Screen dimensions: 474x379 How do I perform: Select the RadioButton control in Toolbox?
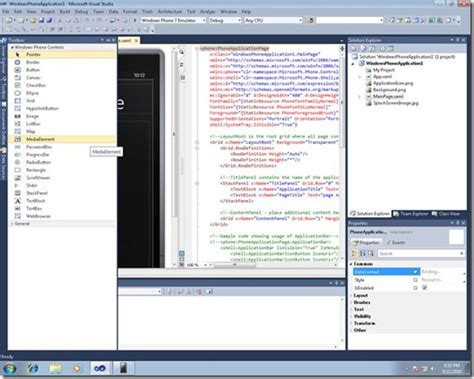click(x=62, y=162)
